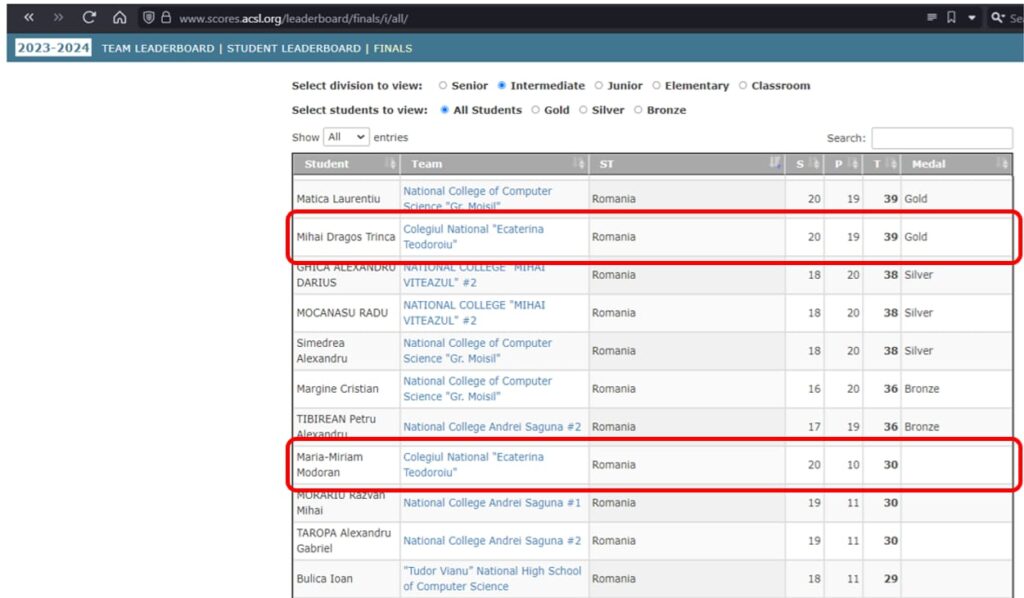Click the browser back button
The width and height of the screenshot is (1024, 598).
click(29, 18)
